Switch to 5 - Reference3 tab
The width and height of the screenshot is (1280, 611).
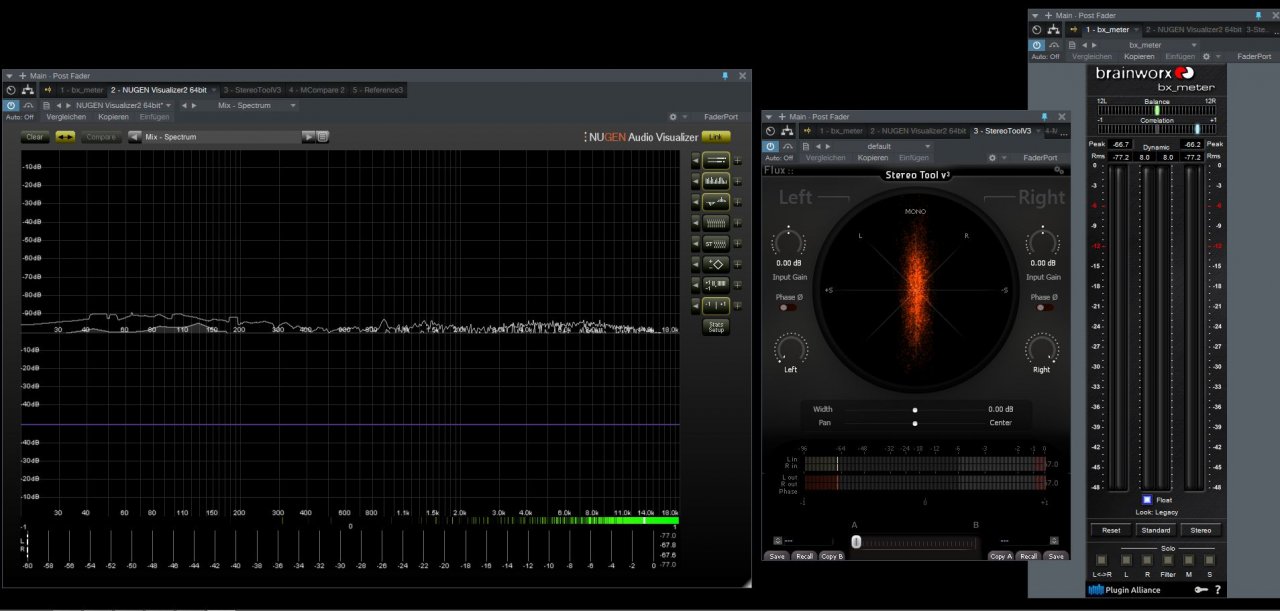point(378,90)
